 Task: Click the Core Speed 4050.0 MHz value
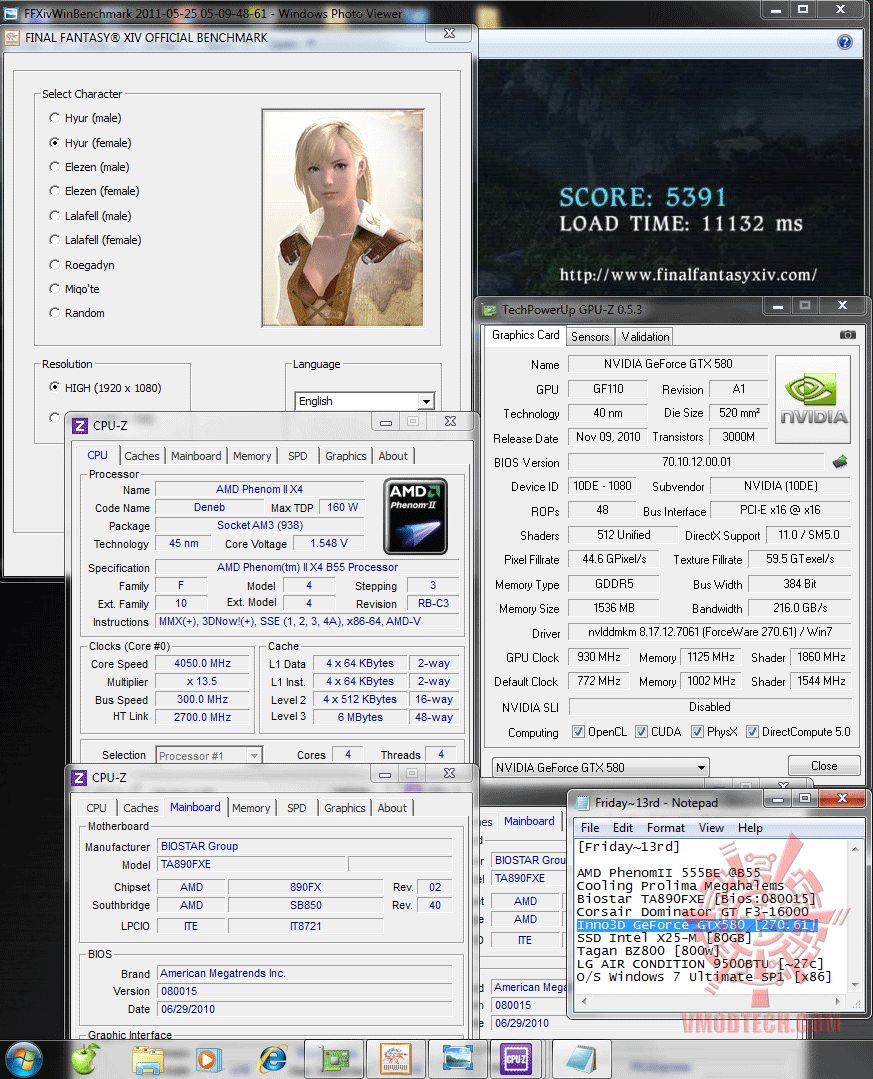pyautogui.click(x=202, y=663)
